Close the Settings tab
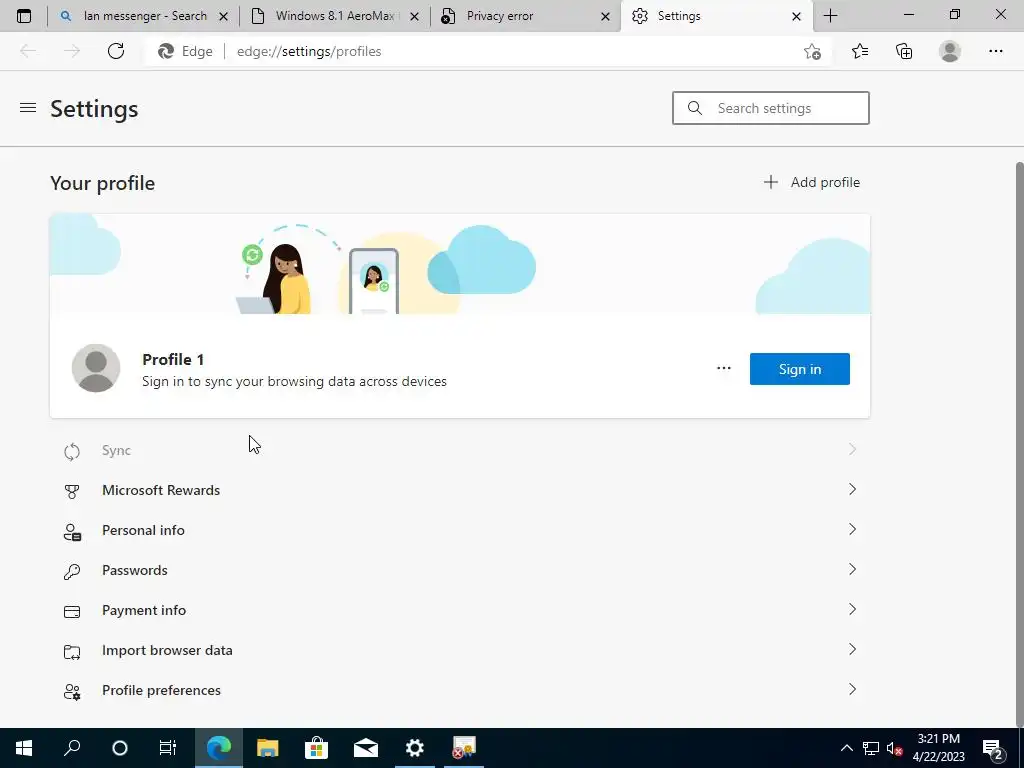The height and width of the screenshot is (768, 1024). point(796,16)
